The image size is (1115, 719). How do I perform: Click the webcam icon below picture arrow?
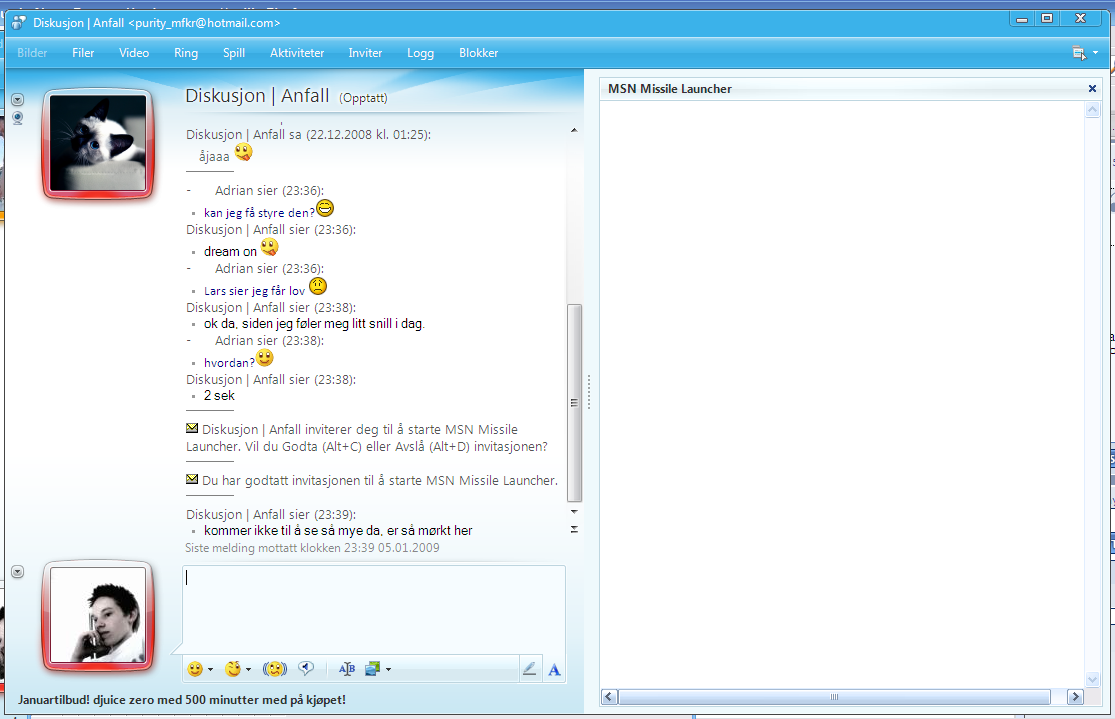tap(18, 118)
